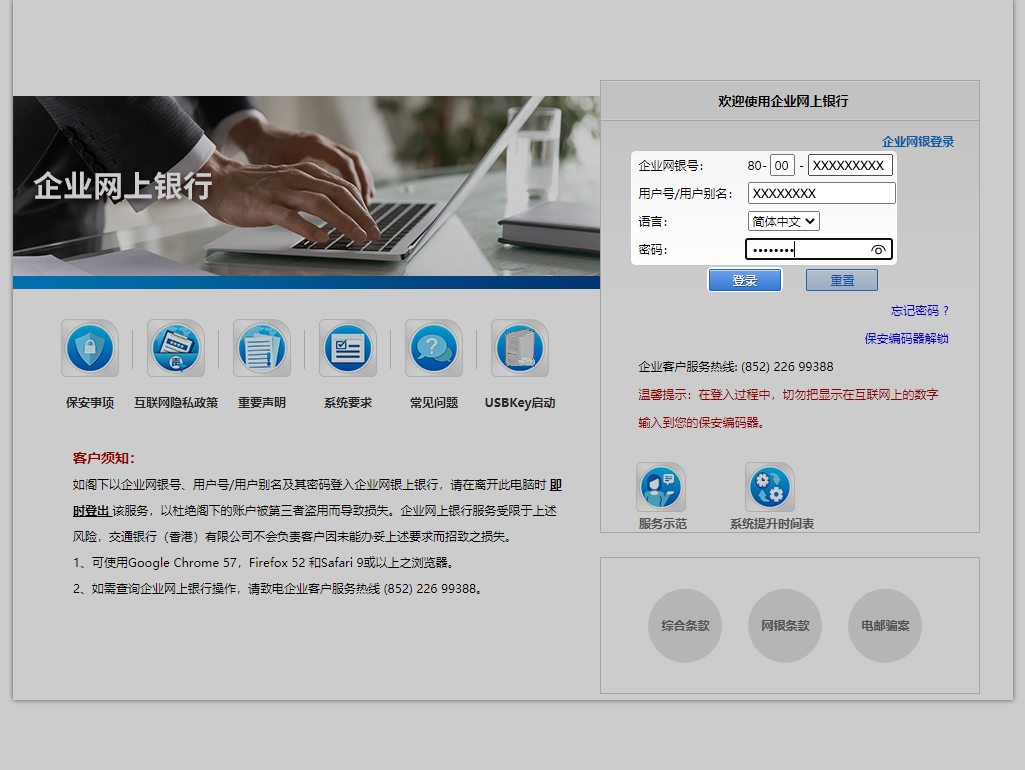Open the 服务示范 demo icon
This screenshot has width=1025, height=770.
click(x=661, y=488)
